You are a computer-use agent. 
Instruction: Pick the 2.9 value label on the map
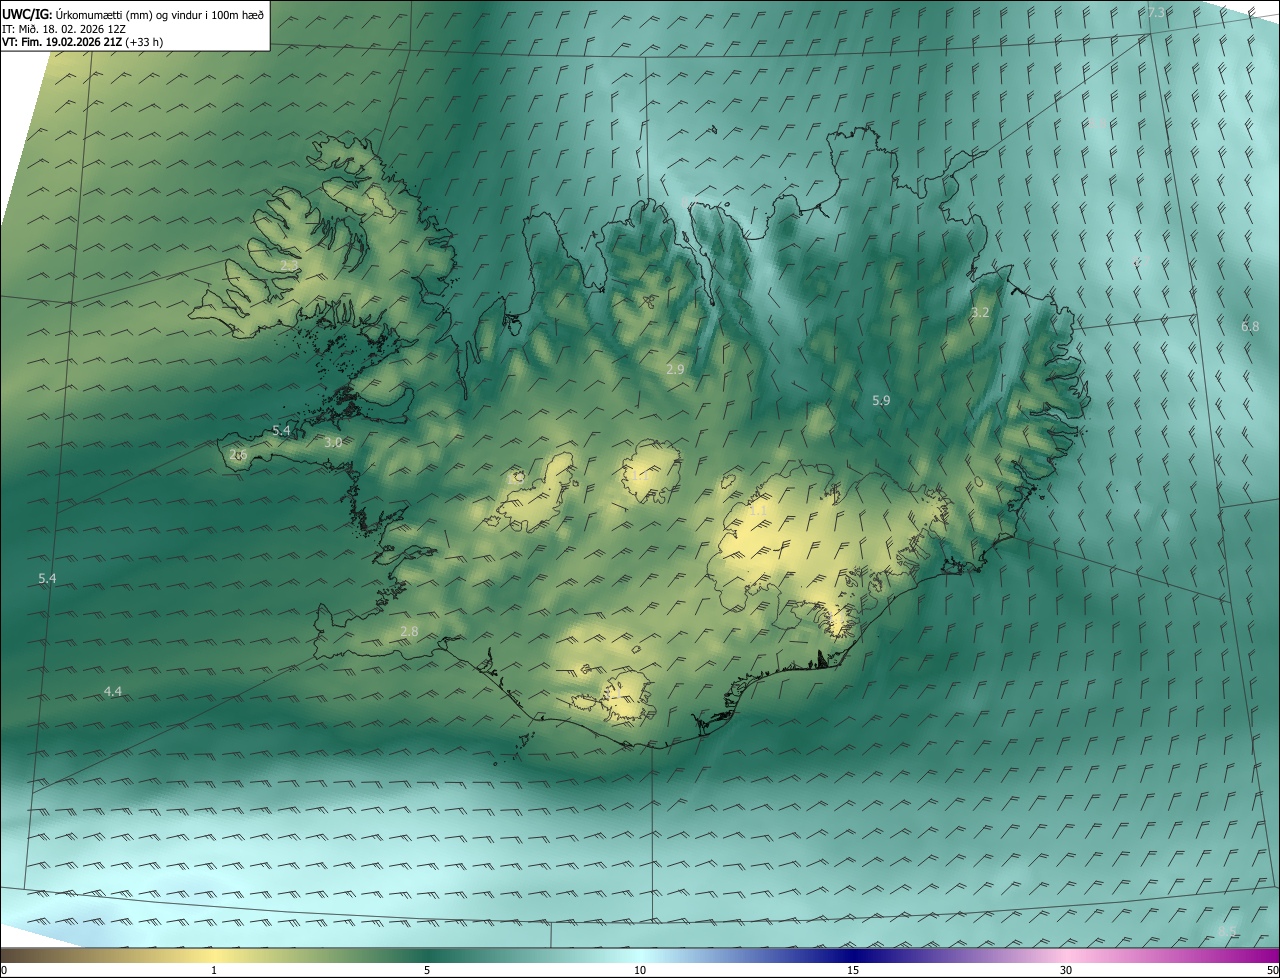point(675,369)
